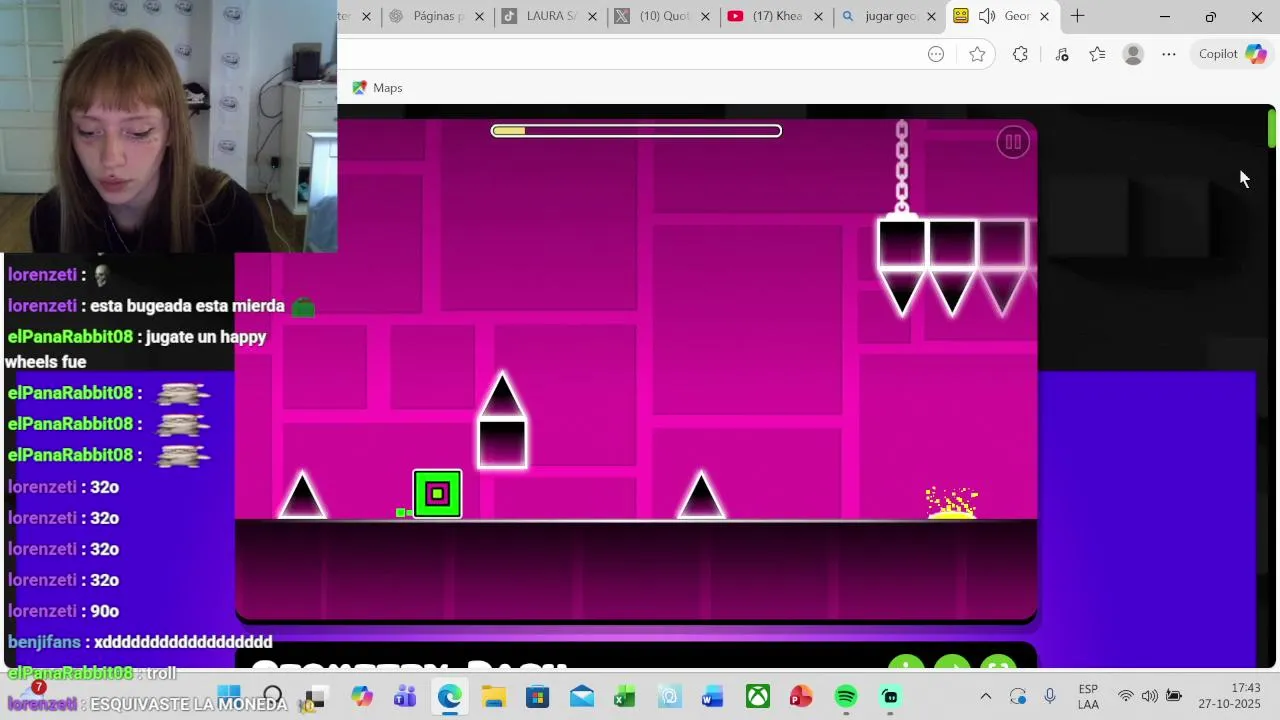Add this page to favorites

click(977, 54)
